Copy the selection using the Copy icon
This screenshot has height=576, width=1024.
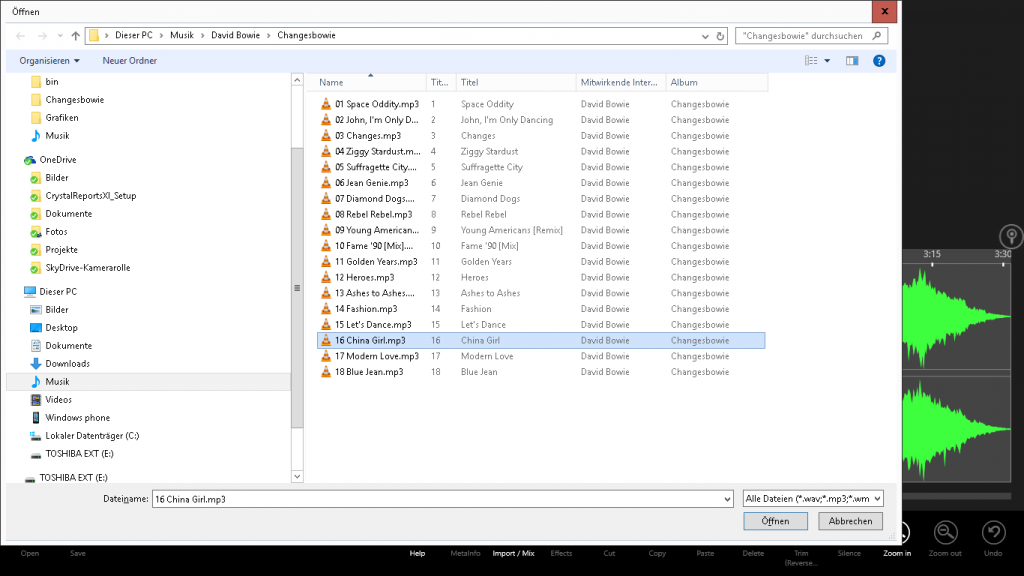pos(657,553)
